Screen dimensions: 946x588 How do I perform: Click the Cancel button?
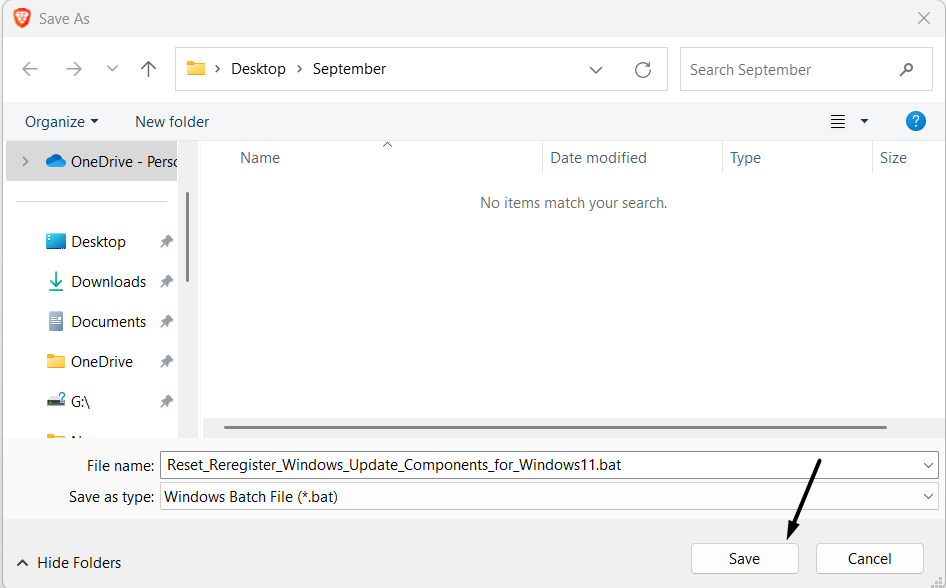click(869, 559)
